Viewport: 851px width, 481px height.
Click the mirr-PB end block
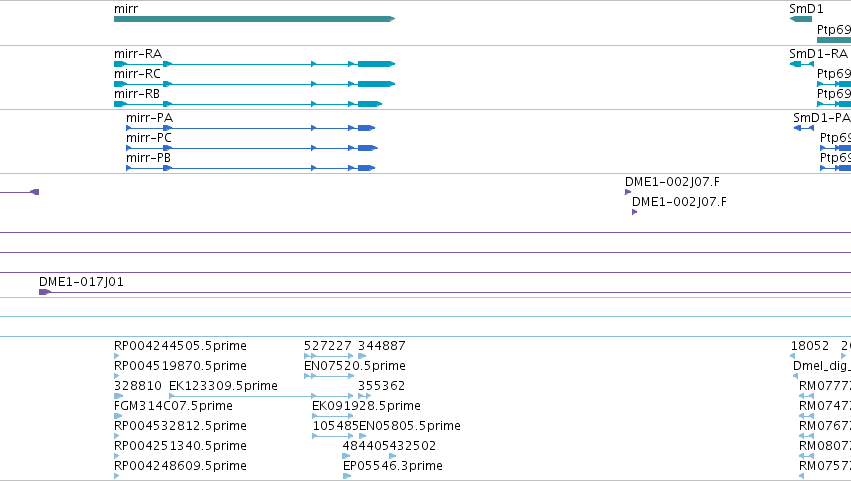click(366, 168)
